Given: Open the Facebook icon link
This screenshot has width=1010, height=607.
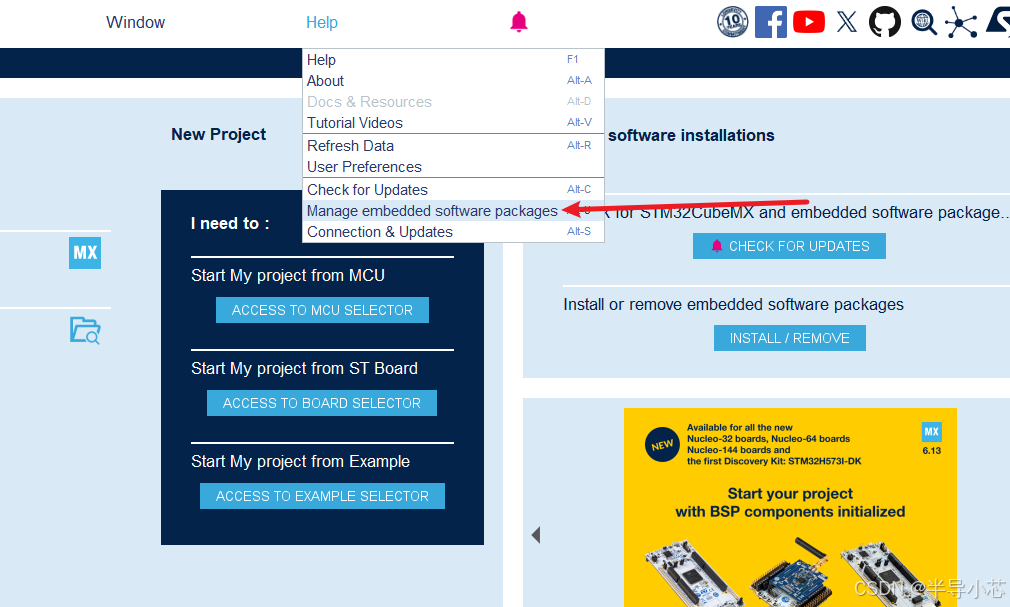Looking at the screenshot, I should [x=770, y=22].
